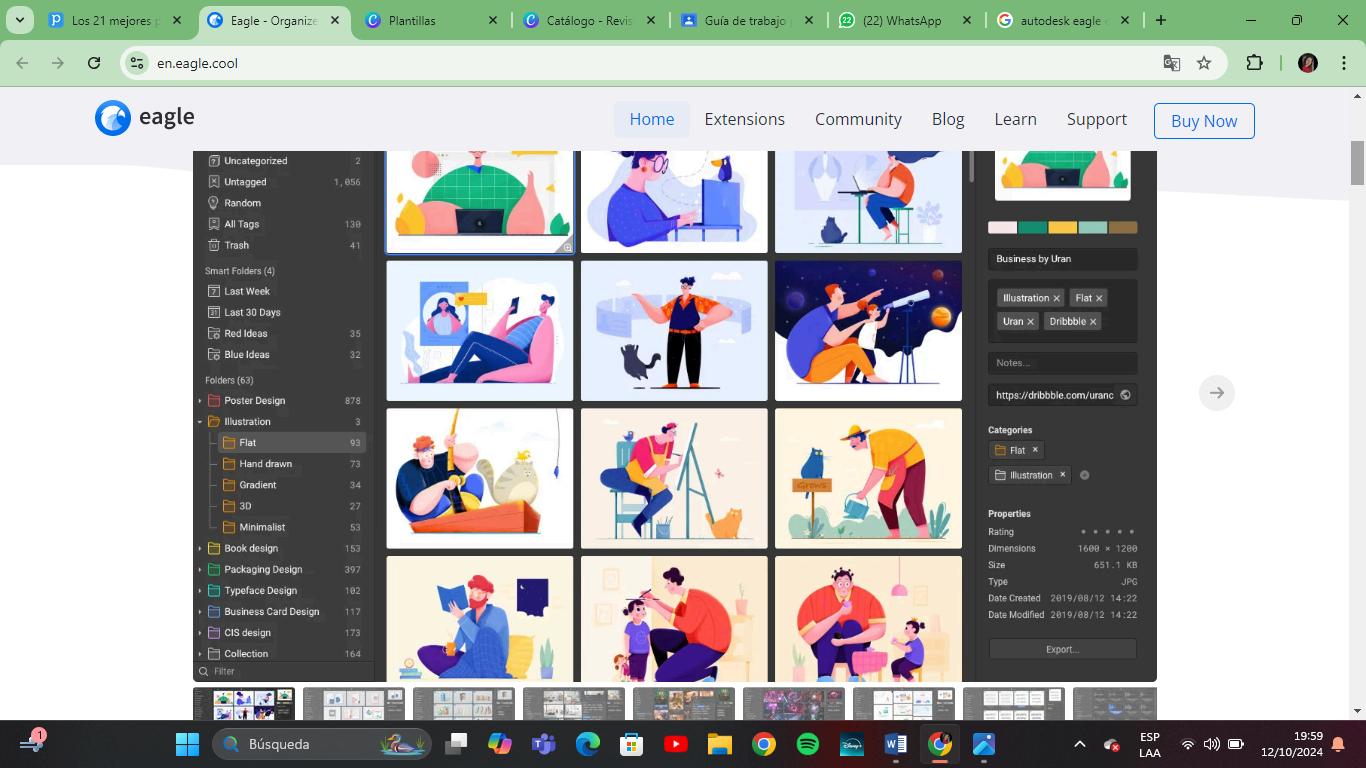Select the Minimalist folder
This screenshot has height=768, width=1366.
point(290,527)
